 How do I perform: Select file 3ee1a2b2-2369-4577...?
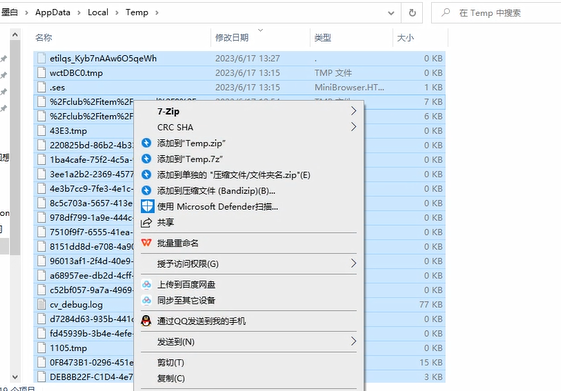(92, 174)
